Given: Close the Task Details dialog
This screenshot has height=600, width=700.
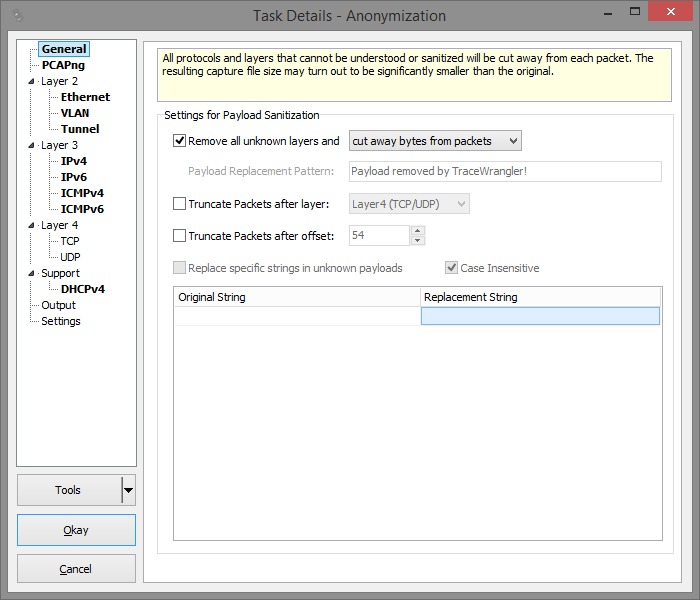Looking at the screenshot, I should click(x=670, y=12).
